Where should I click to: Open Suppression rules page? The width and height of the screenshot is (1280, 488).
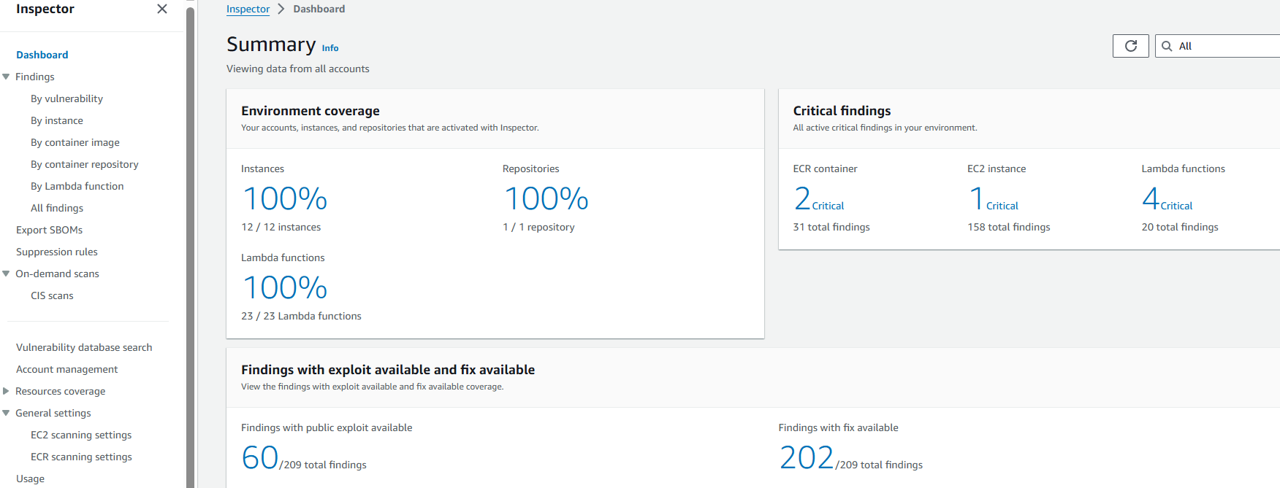coord(57,252)
